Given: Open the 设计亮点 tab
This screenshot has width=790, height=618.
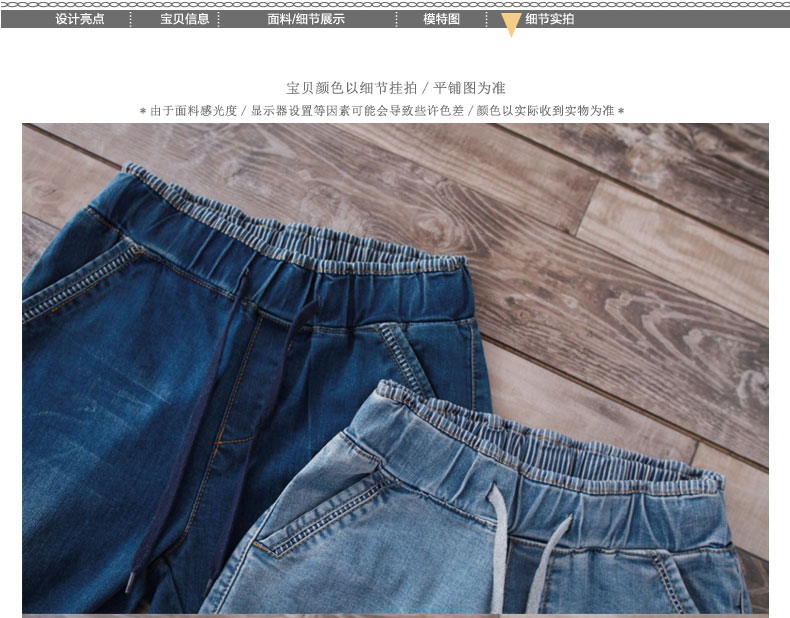Looking at the screenshot, I should pos(80,19).
